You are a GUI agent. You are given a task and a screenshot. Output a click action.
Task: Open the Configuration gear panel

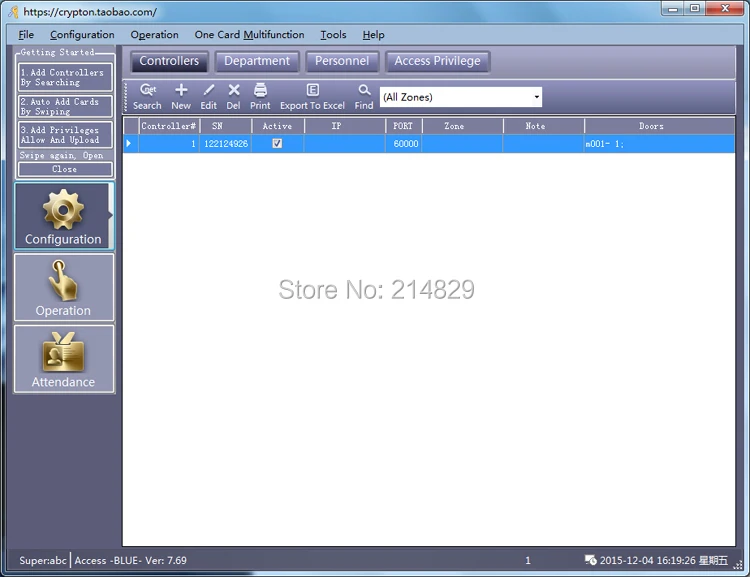64,216
